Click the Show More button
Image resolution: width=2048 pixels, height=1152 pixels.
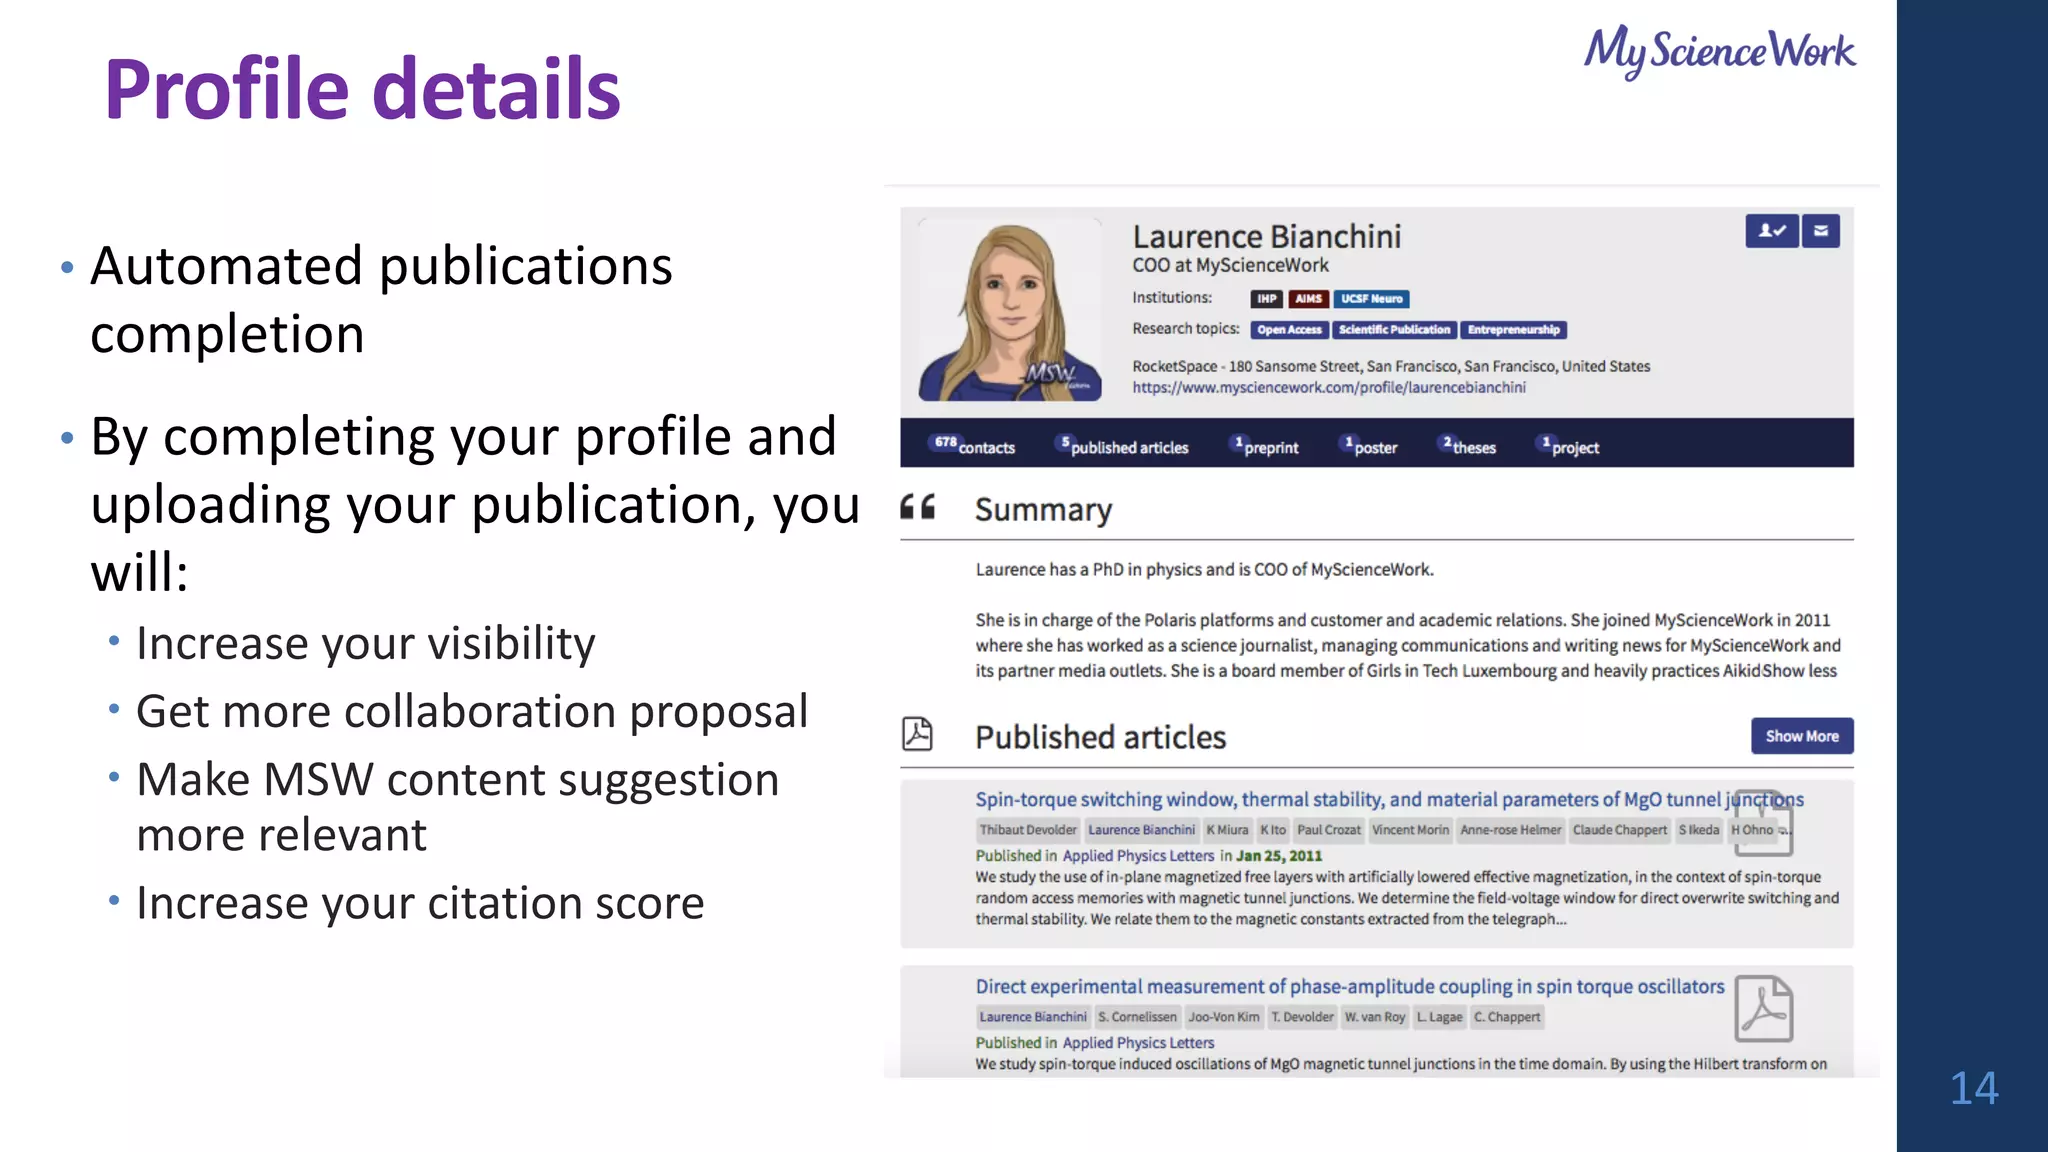tap(1802, 736)
